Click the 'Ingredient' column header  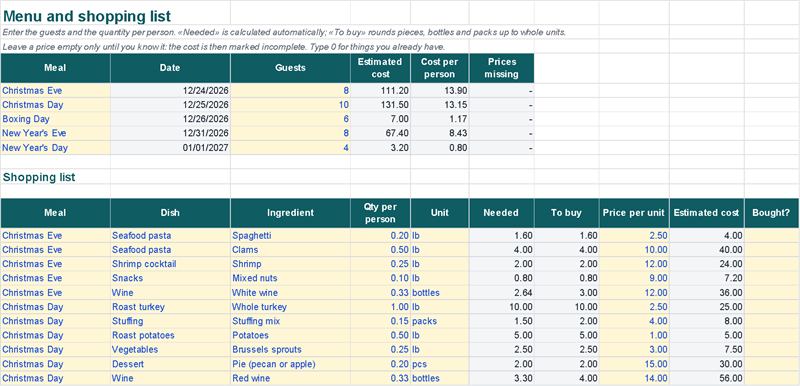pos(290,213)
